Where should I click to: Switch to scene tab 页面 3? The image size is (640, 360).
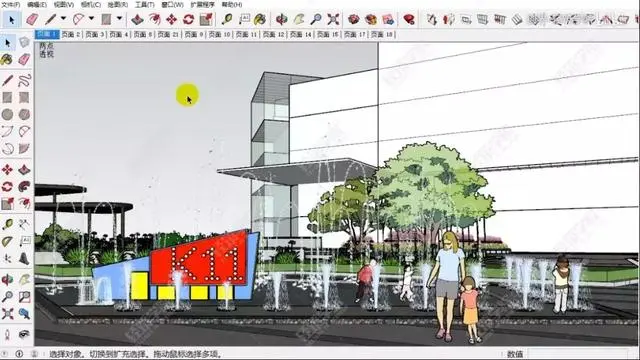click(x=95, y=35)
